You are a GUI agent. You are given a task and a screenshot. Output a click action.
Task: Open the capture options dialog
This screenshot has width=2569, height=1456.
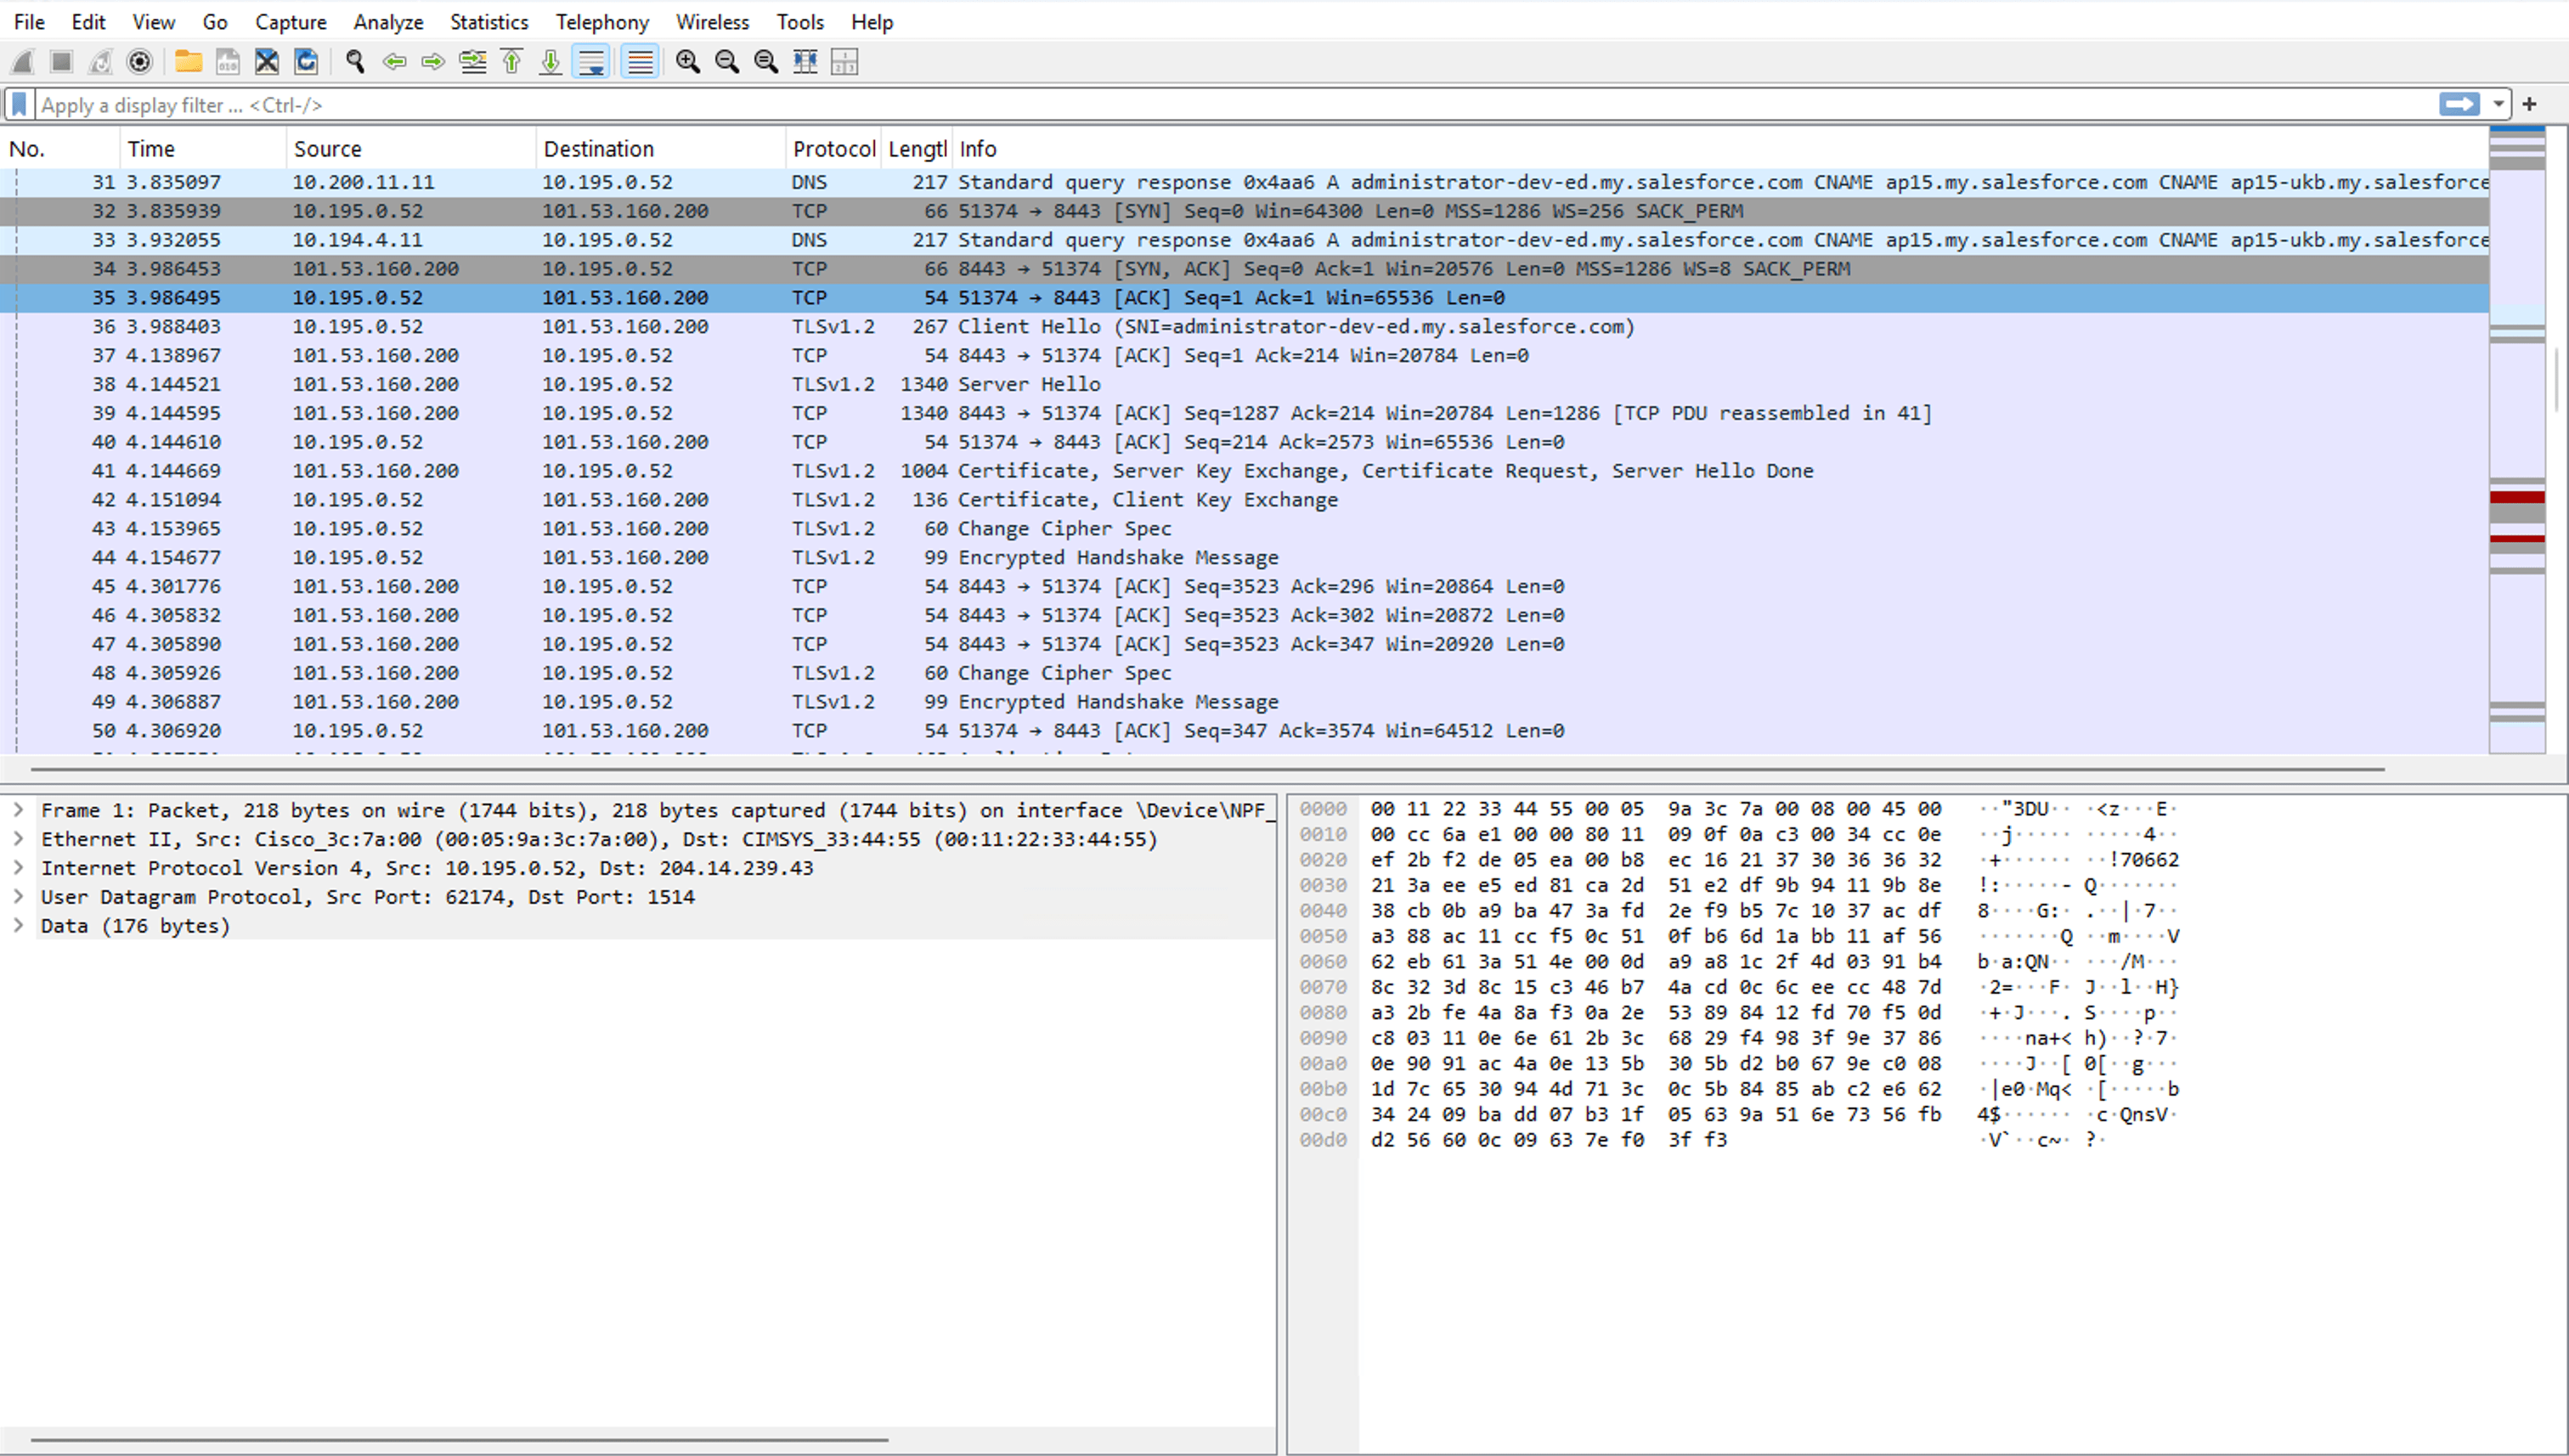click(139, 62)
